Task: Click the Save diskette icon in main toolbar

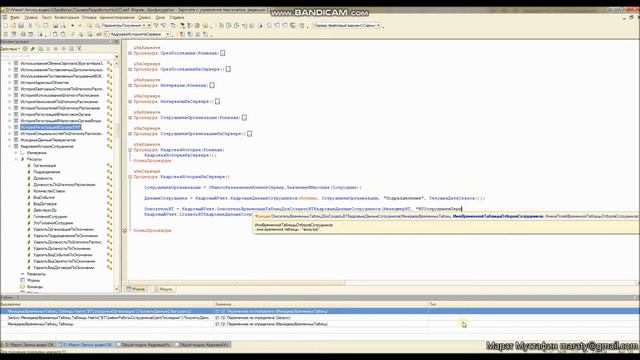Action: 21,25
